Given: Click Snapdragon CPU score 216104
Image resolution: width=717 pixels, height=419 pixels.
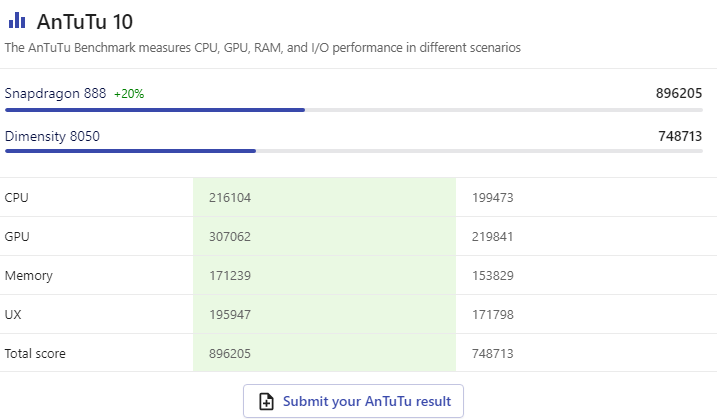Looking at the screenshot, I should click(230, 198).
